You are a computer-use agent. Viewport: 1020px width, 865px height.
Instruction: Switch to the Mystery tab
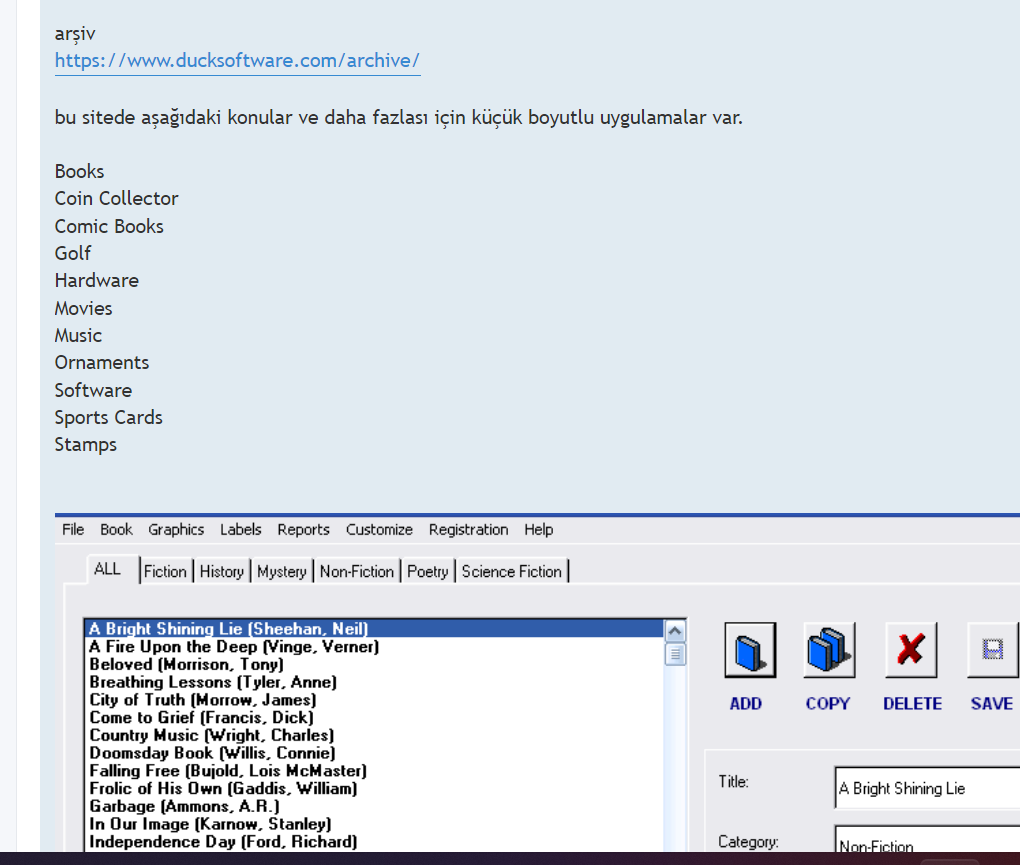point(282,571)
